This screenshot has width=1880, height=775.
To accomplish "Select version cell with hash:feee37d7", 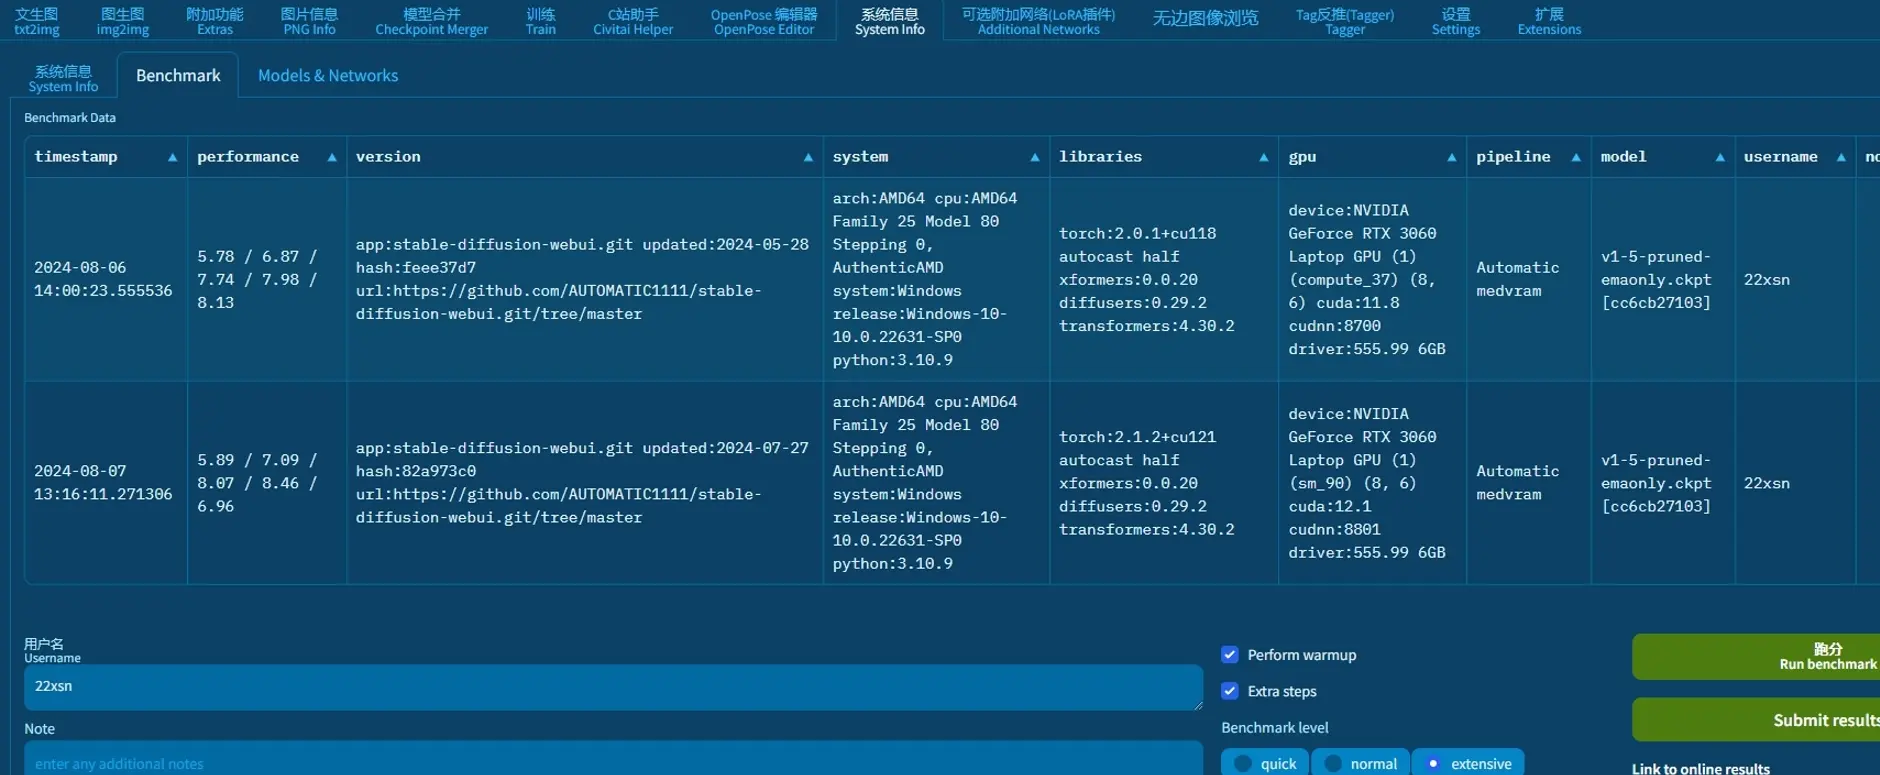I will (x=585, y=280).
